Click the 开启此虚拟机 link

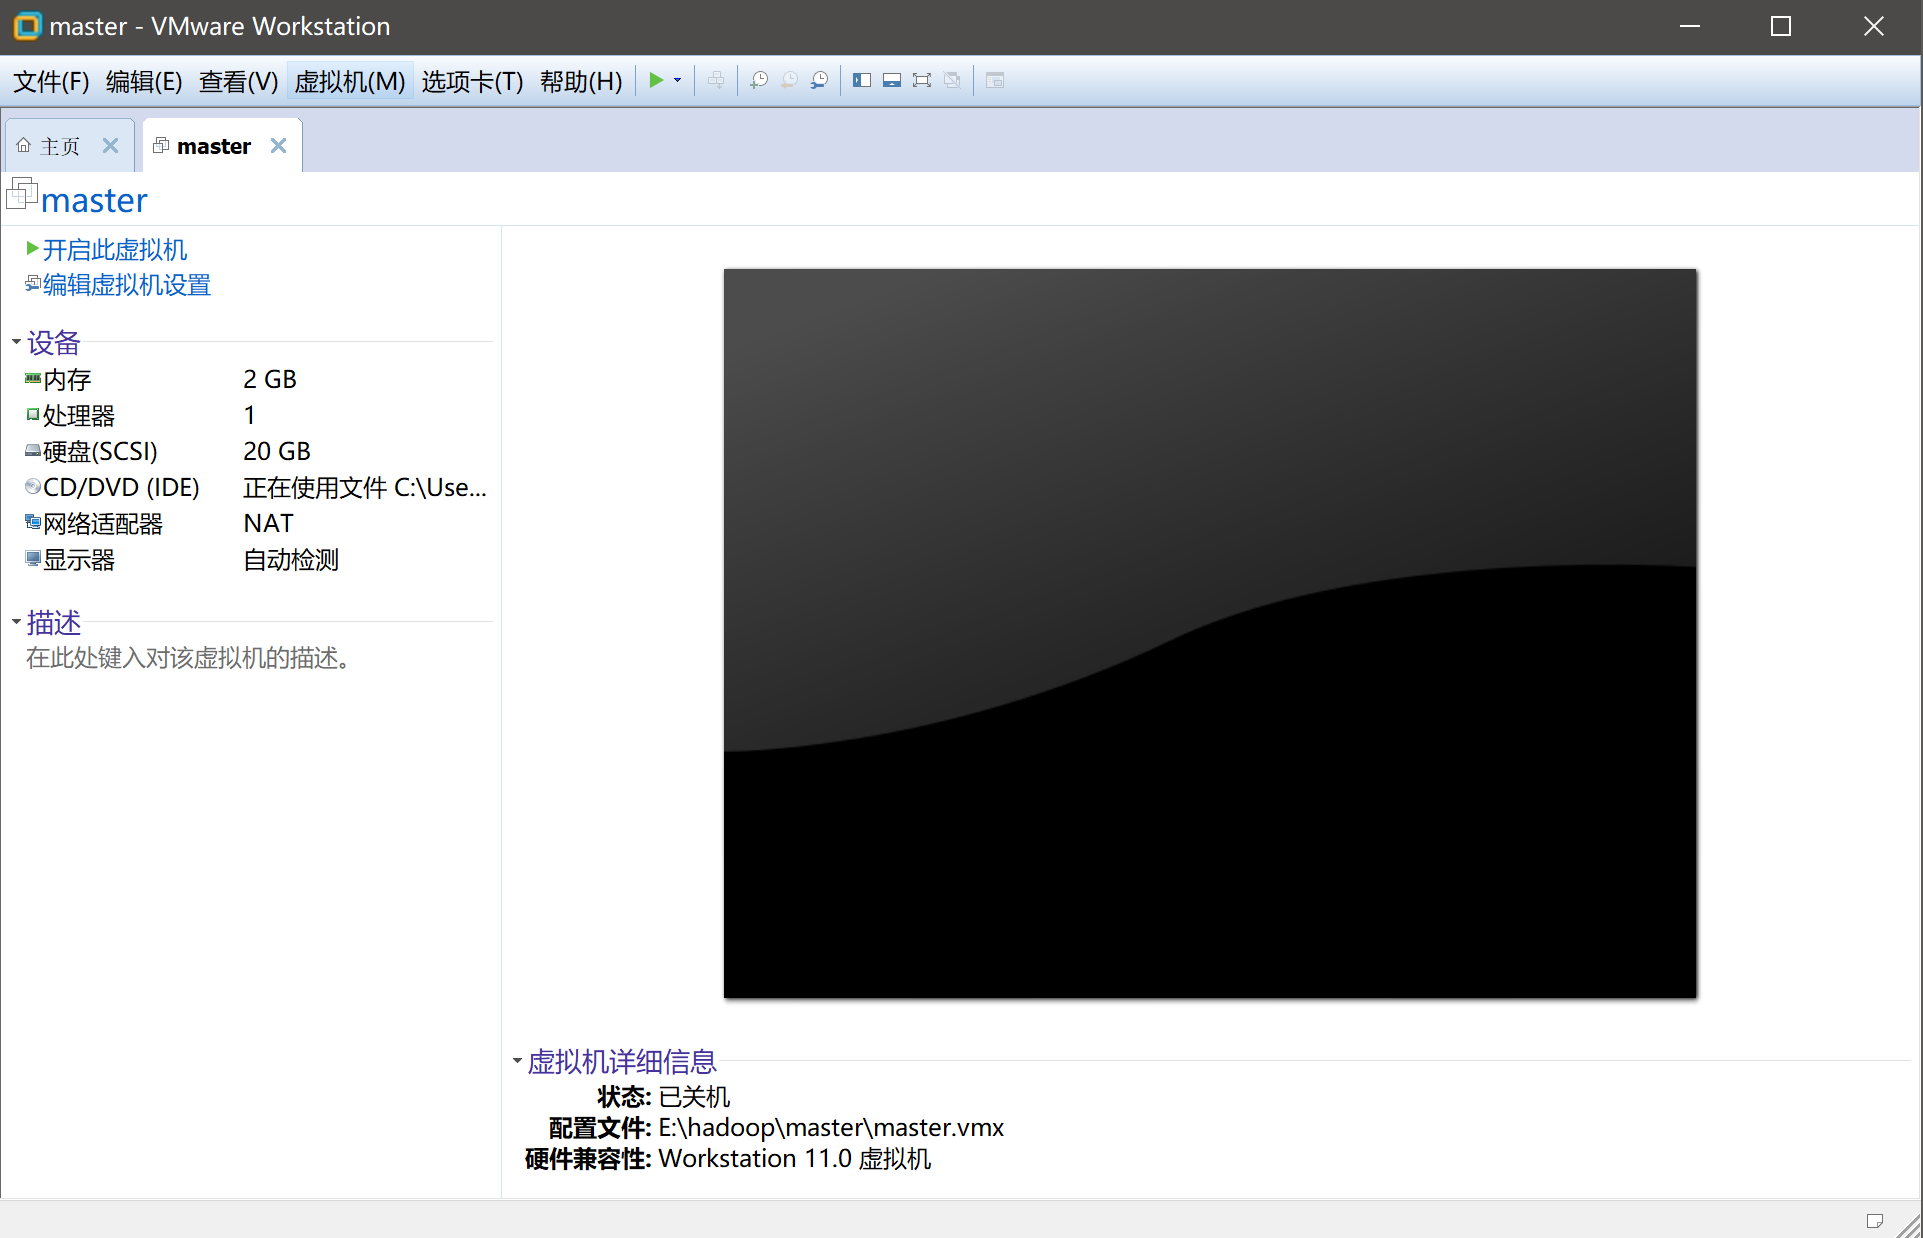click(x=114, y=249)
